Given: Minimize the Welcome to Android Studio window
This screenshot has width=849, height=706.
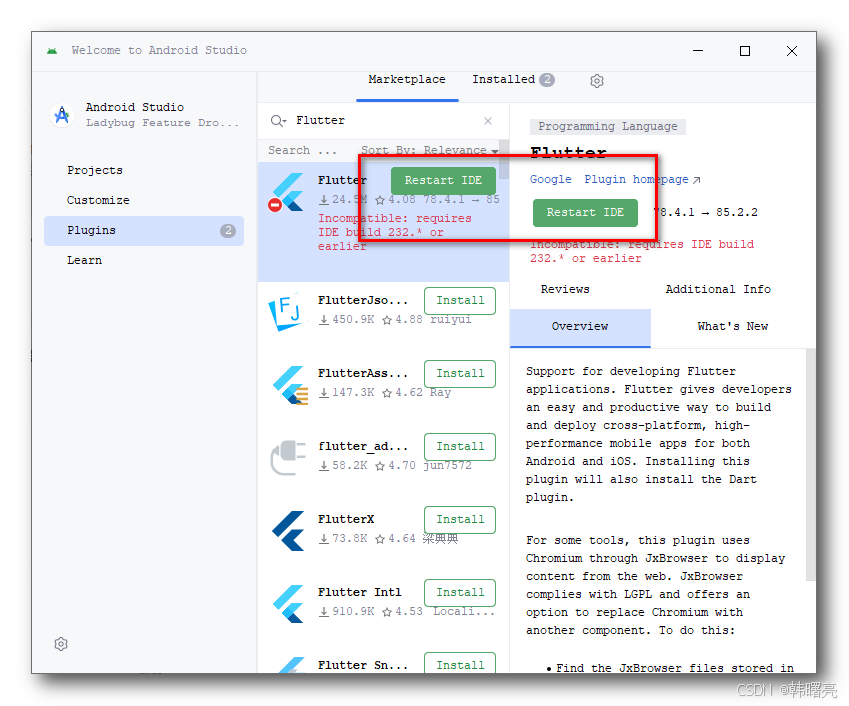Looking at the screenshot, I should coord(698,51).
